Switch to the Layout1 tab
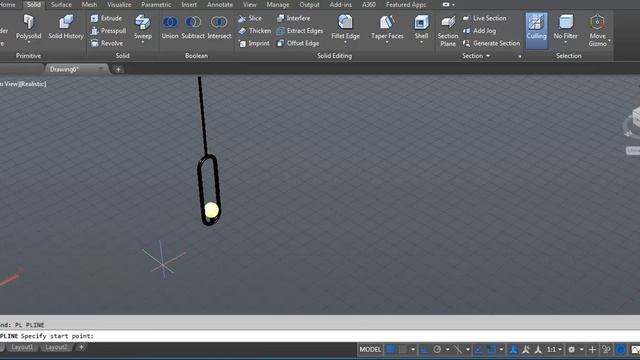 pos(22,347)
